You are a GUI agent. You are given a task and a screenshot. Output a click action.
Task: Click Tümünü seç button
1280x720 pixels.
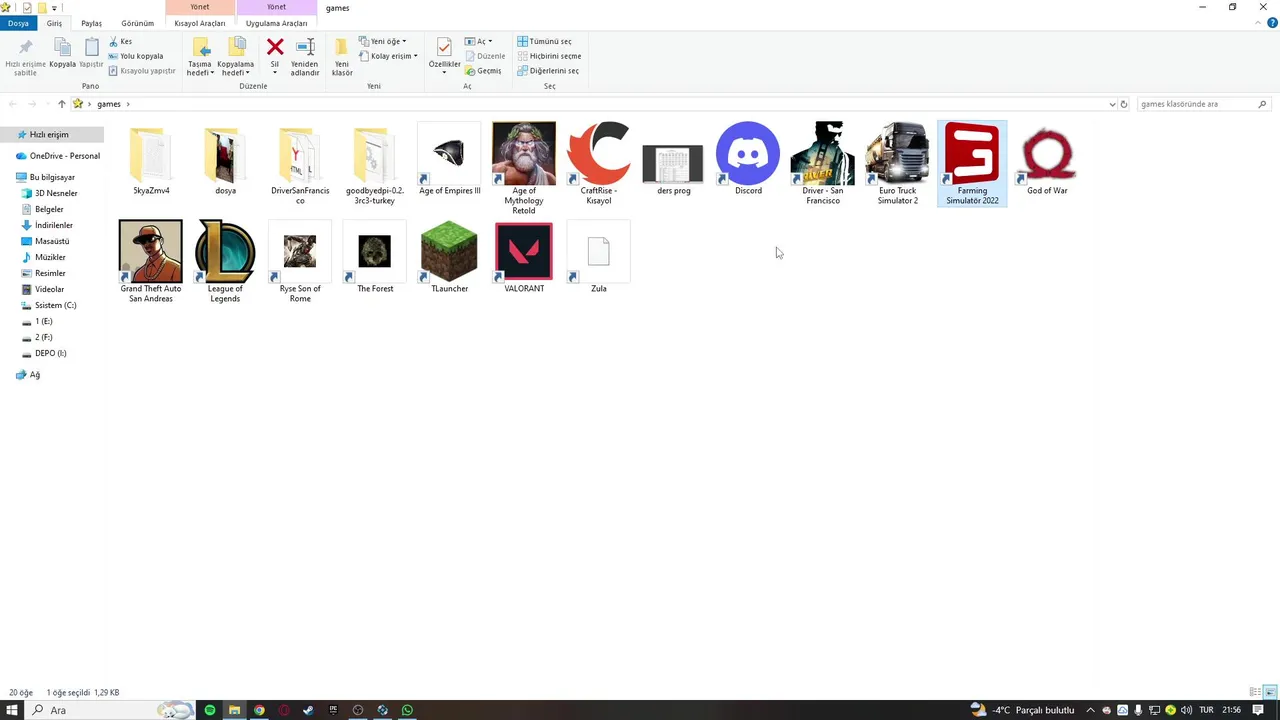pos(545,41)
